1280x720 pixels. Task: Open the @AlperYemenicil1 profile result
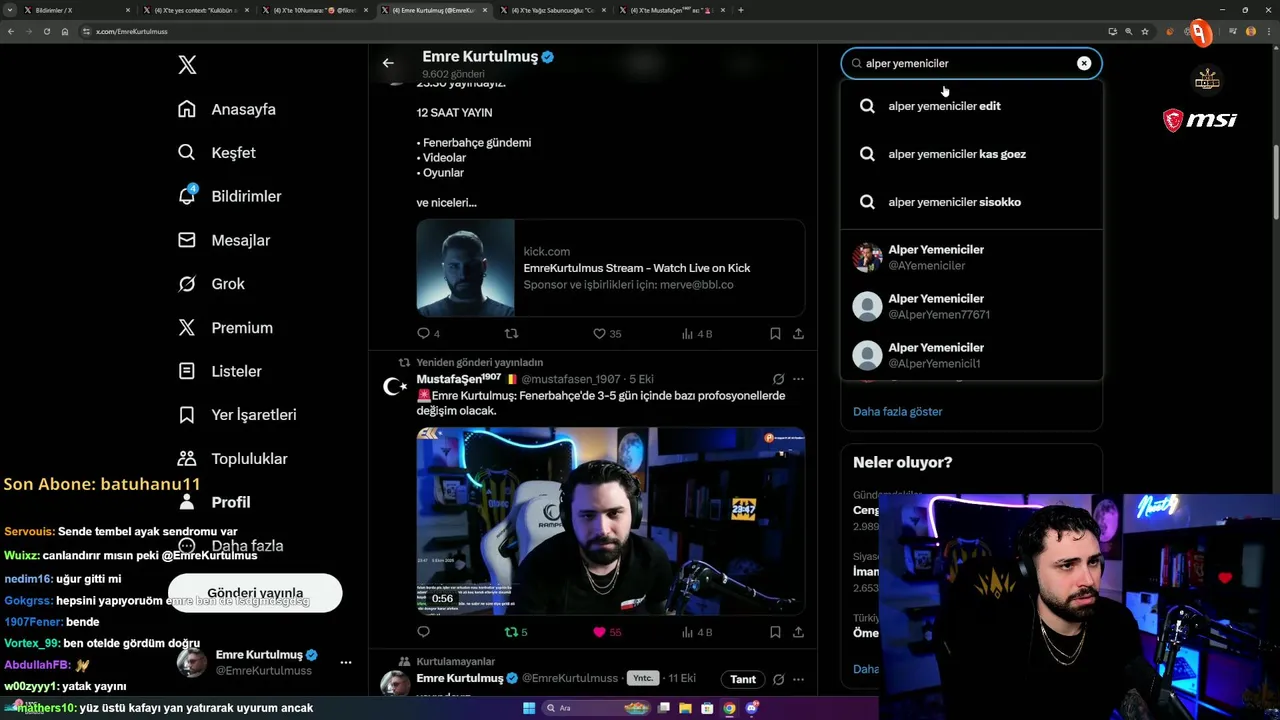(971, 355)
